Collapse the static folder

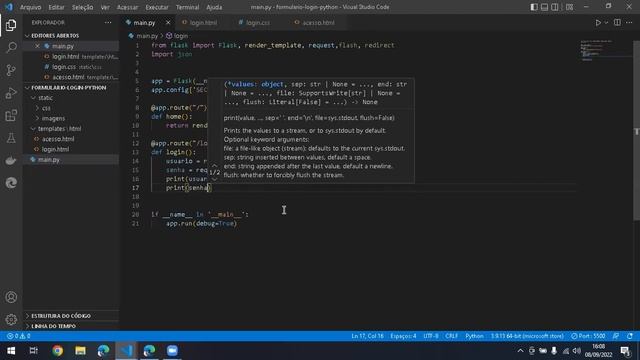point(71,98)
